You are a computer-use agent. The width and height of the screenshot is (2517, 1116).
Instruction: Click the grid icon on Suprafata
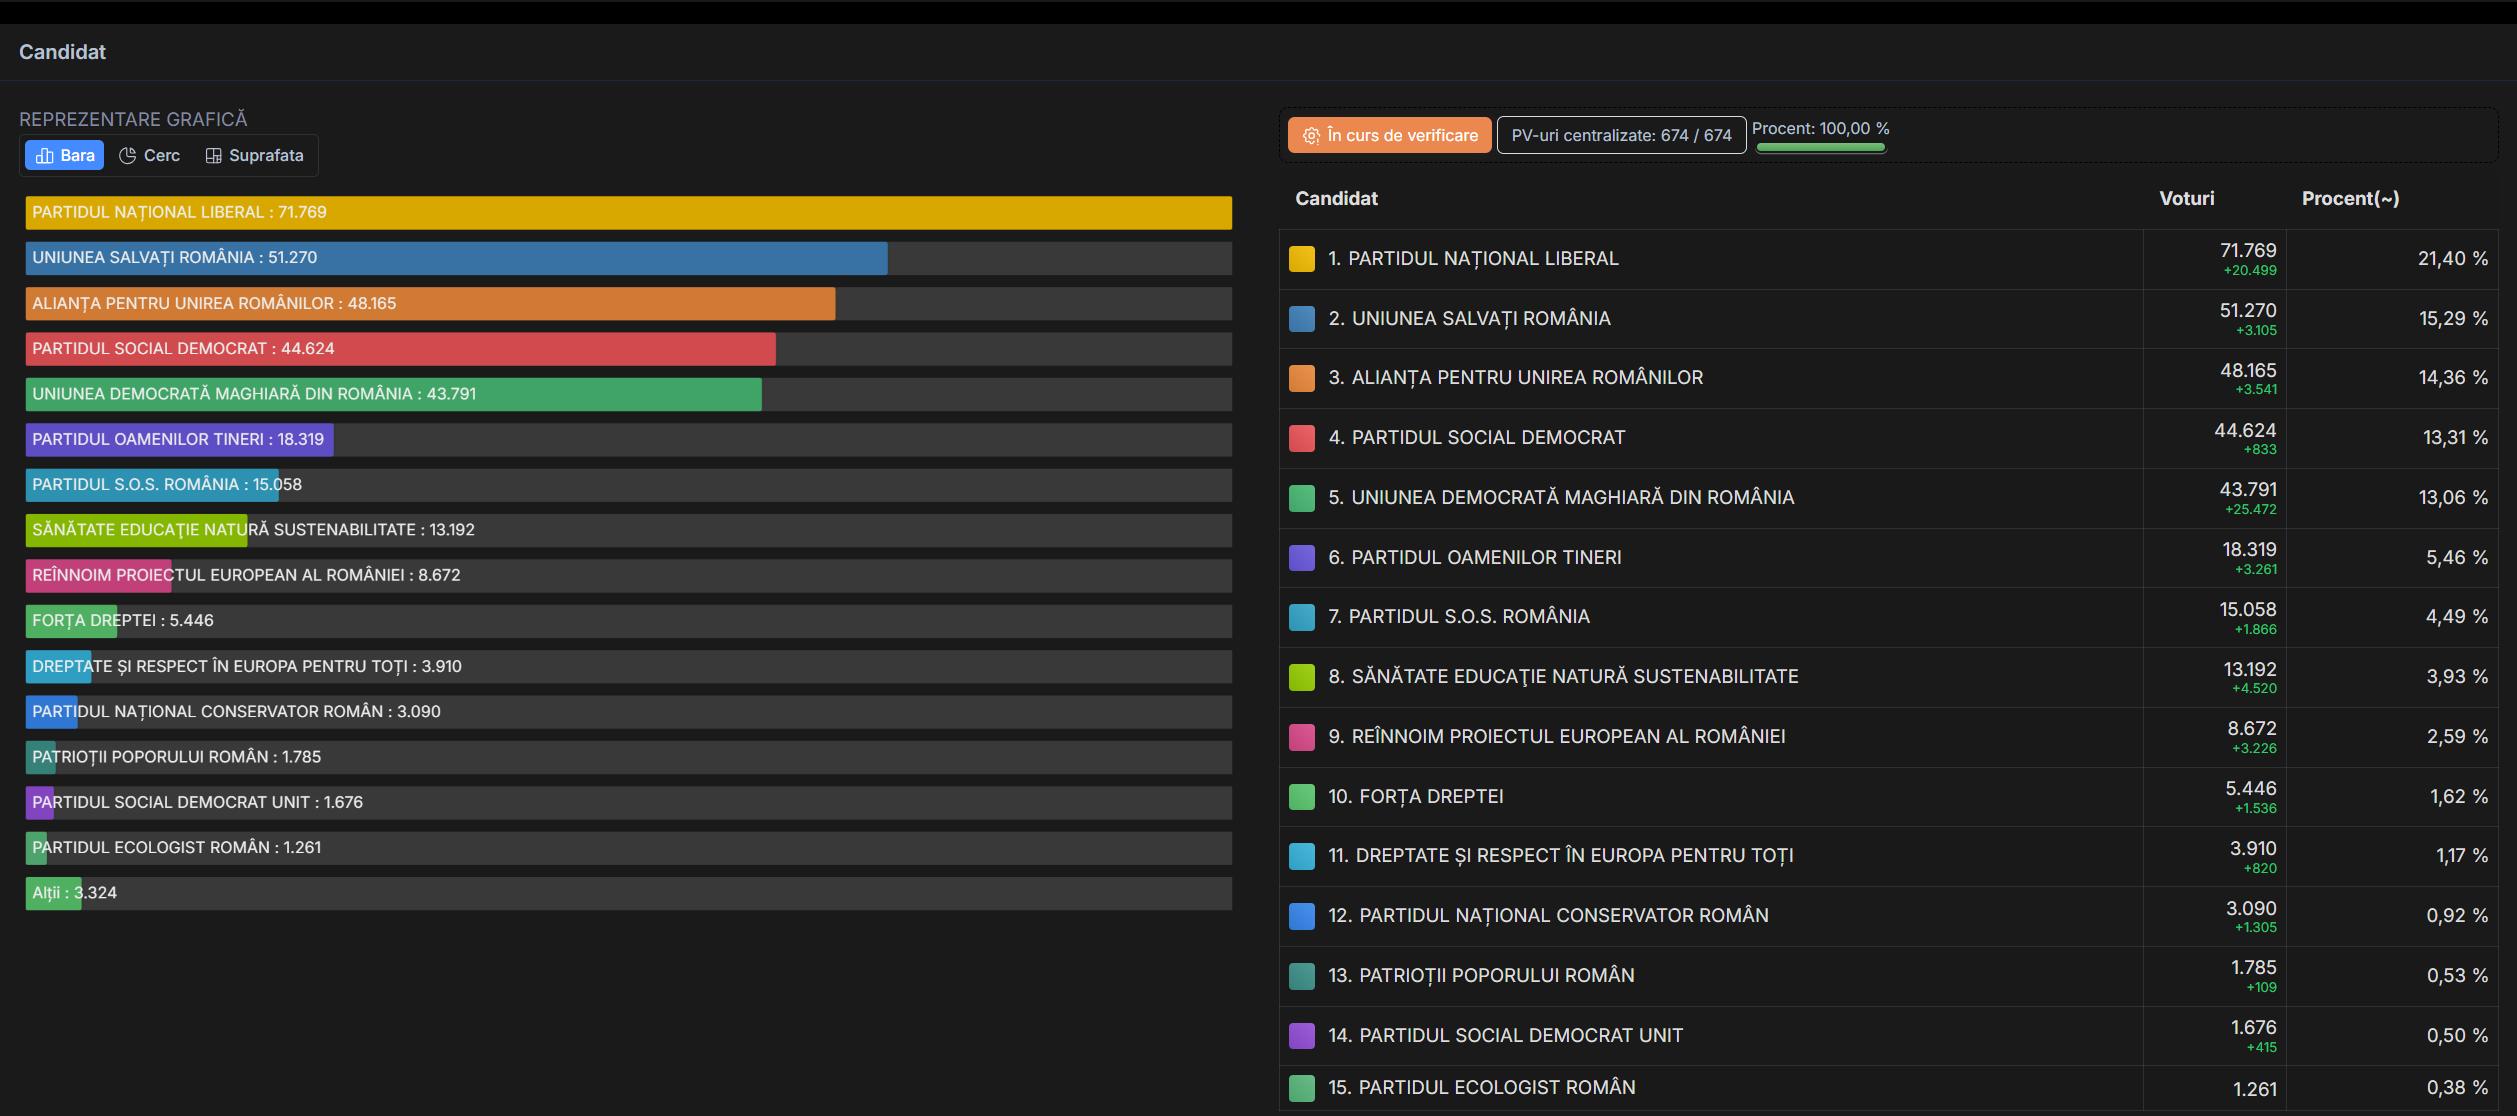click(213, 156)
